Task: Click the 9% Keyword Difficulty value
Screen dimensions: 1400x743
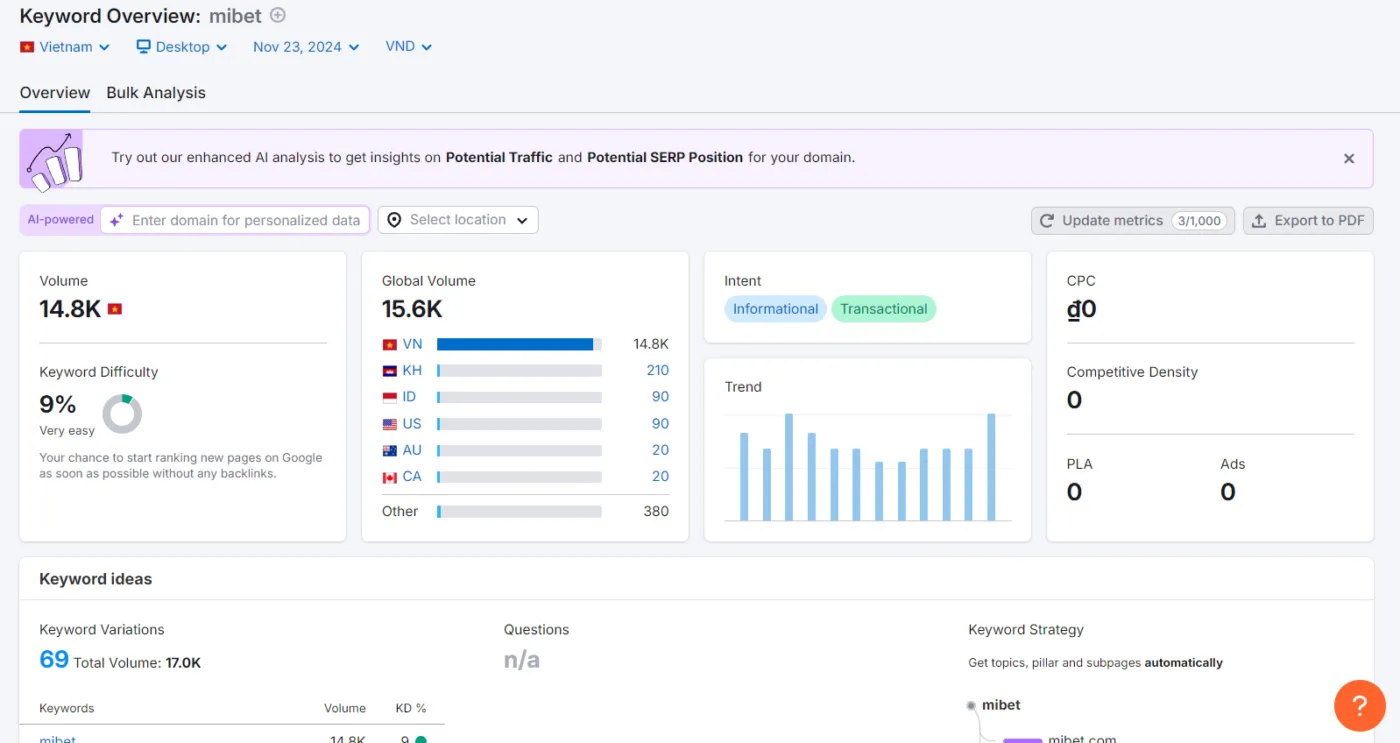Action: [58, 404]
